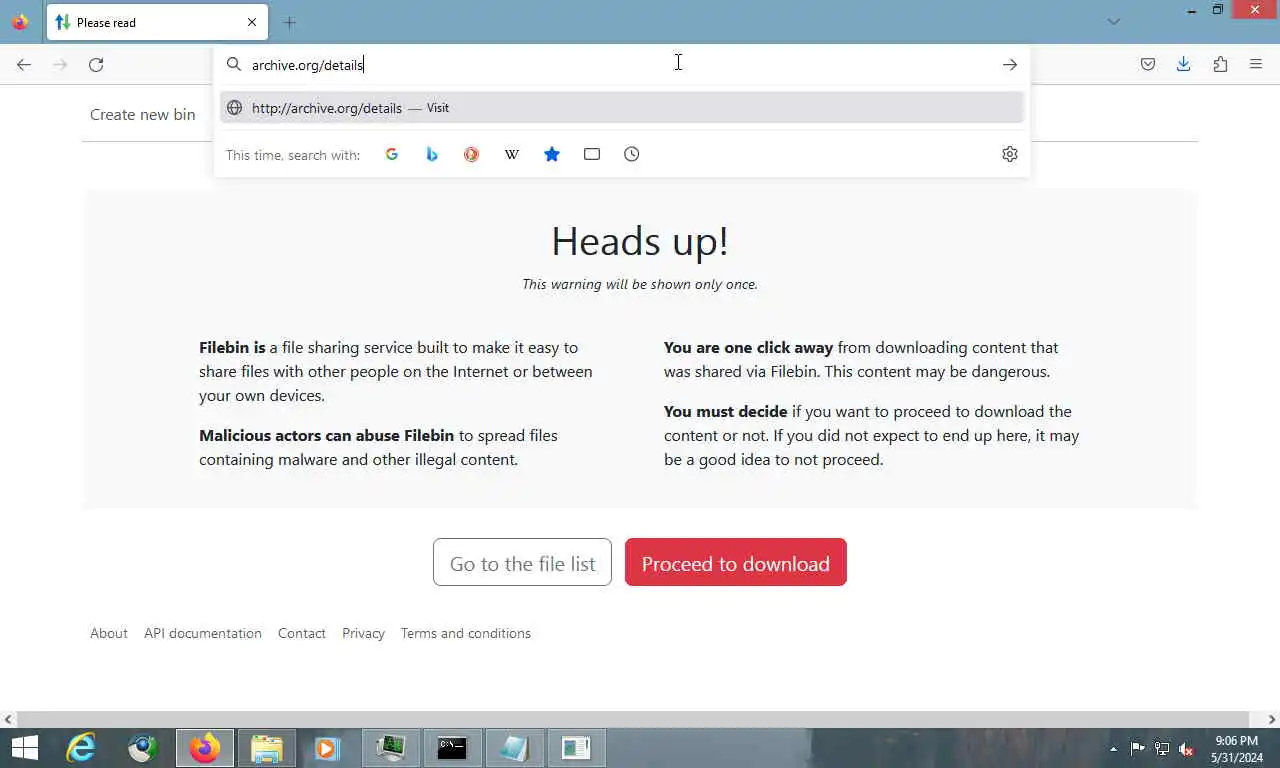
Task: Search with Bing icon this time
Action: 432,154
